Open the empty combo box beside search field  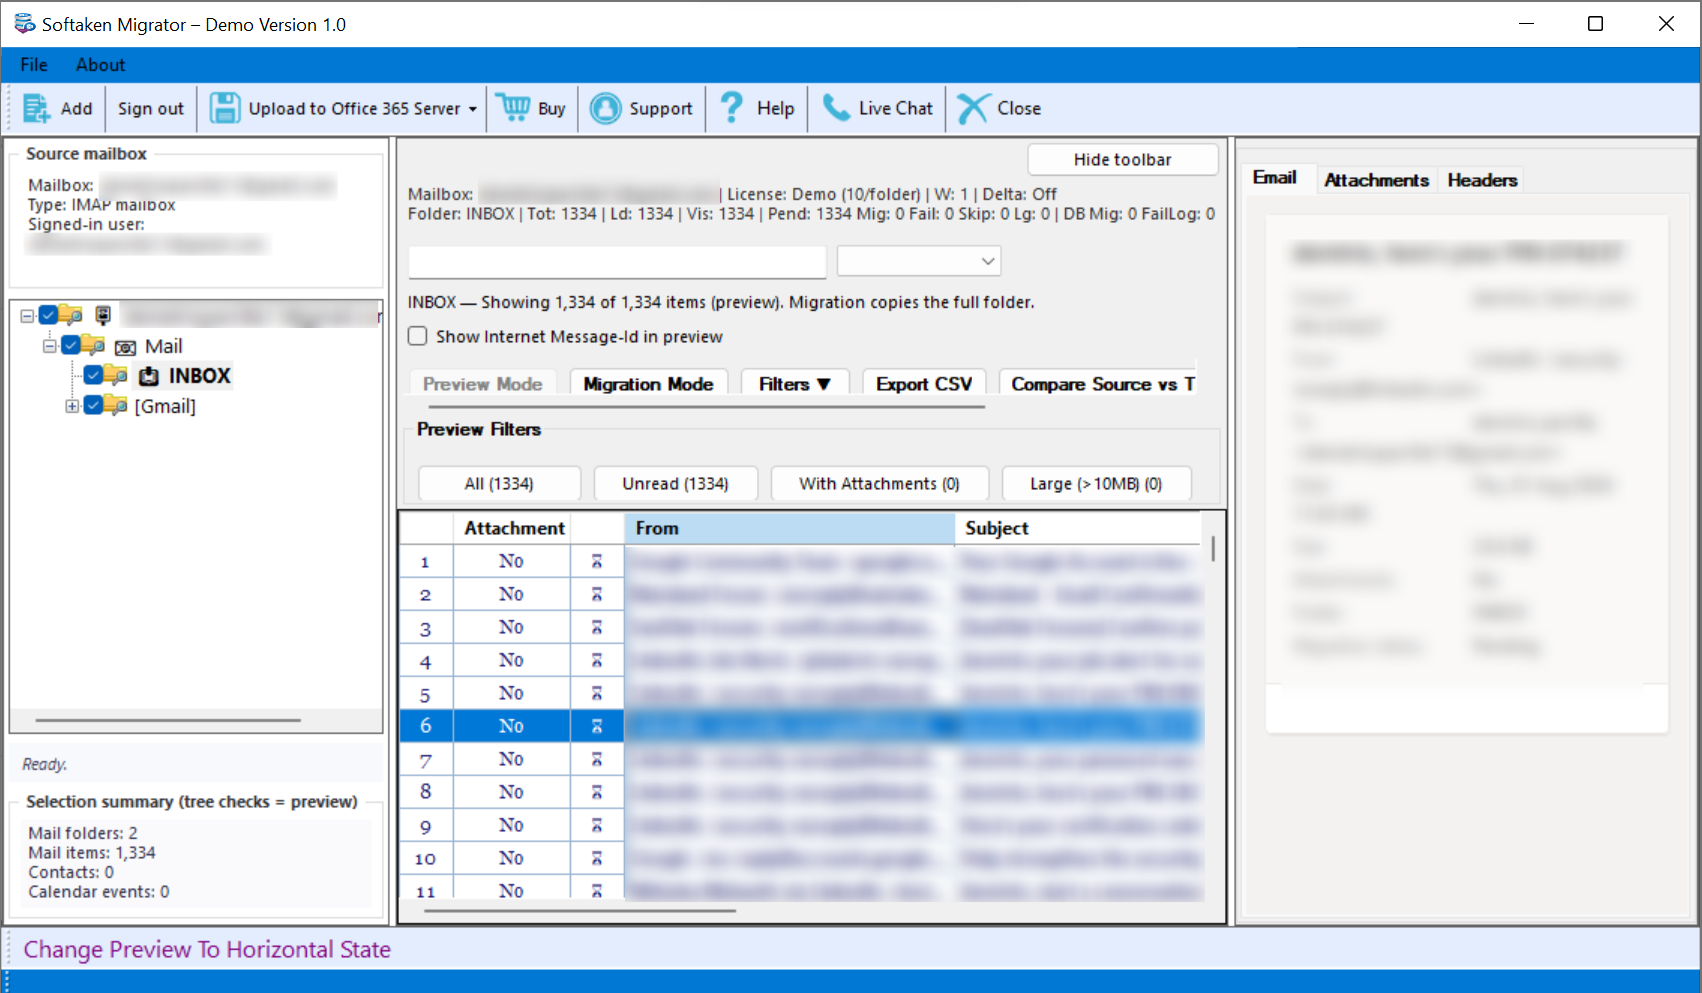pyautogui.click(x=919, y=261)
